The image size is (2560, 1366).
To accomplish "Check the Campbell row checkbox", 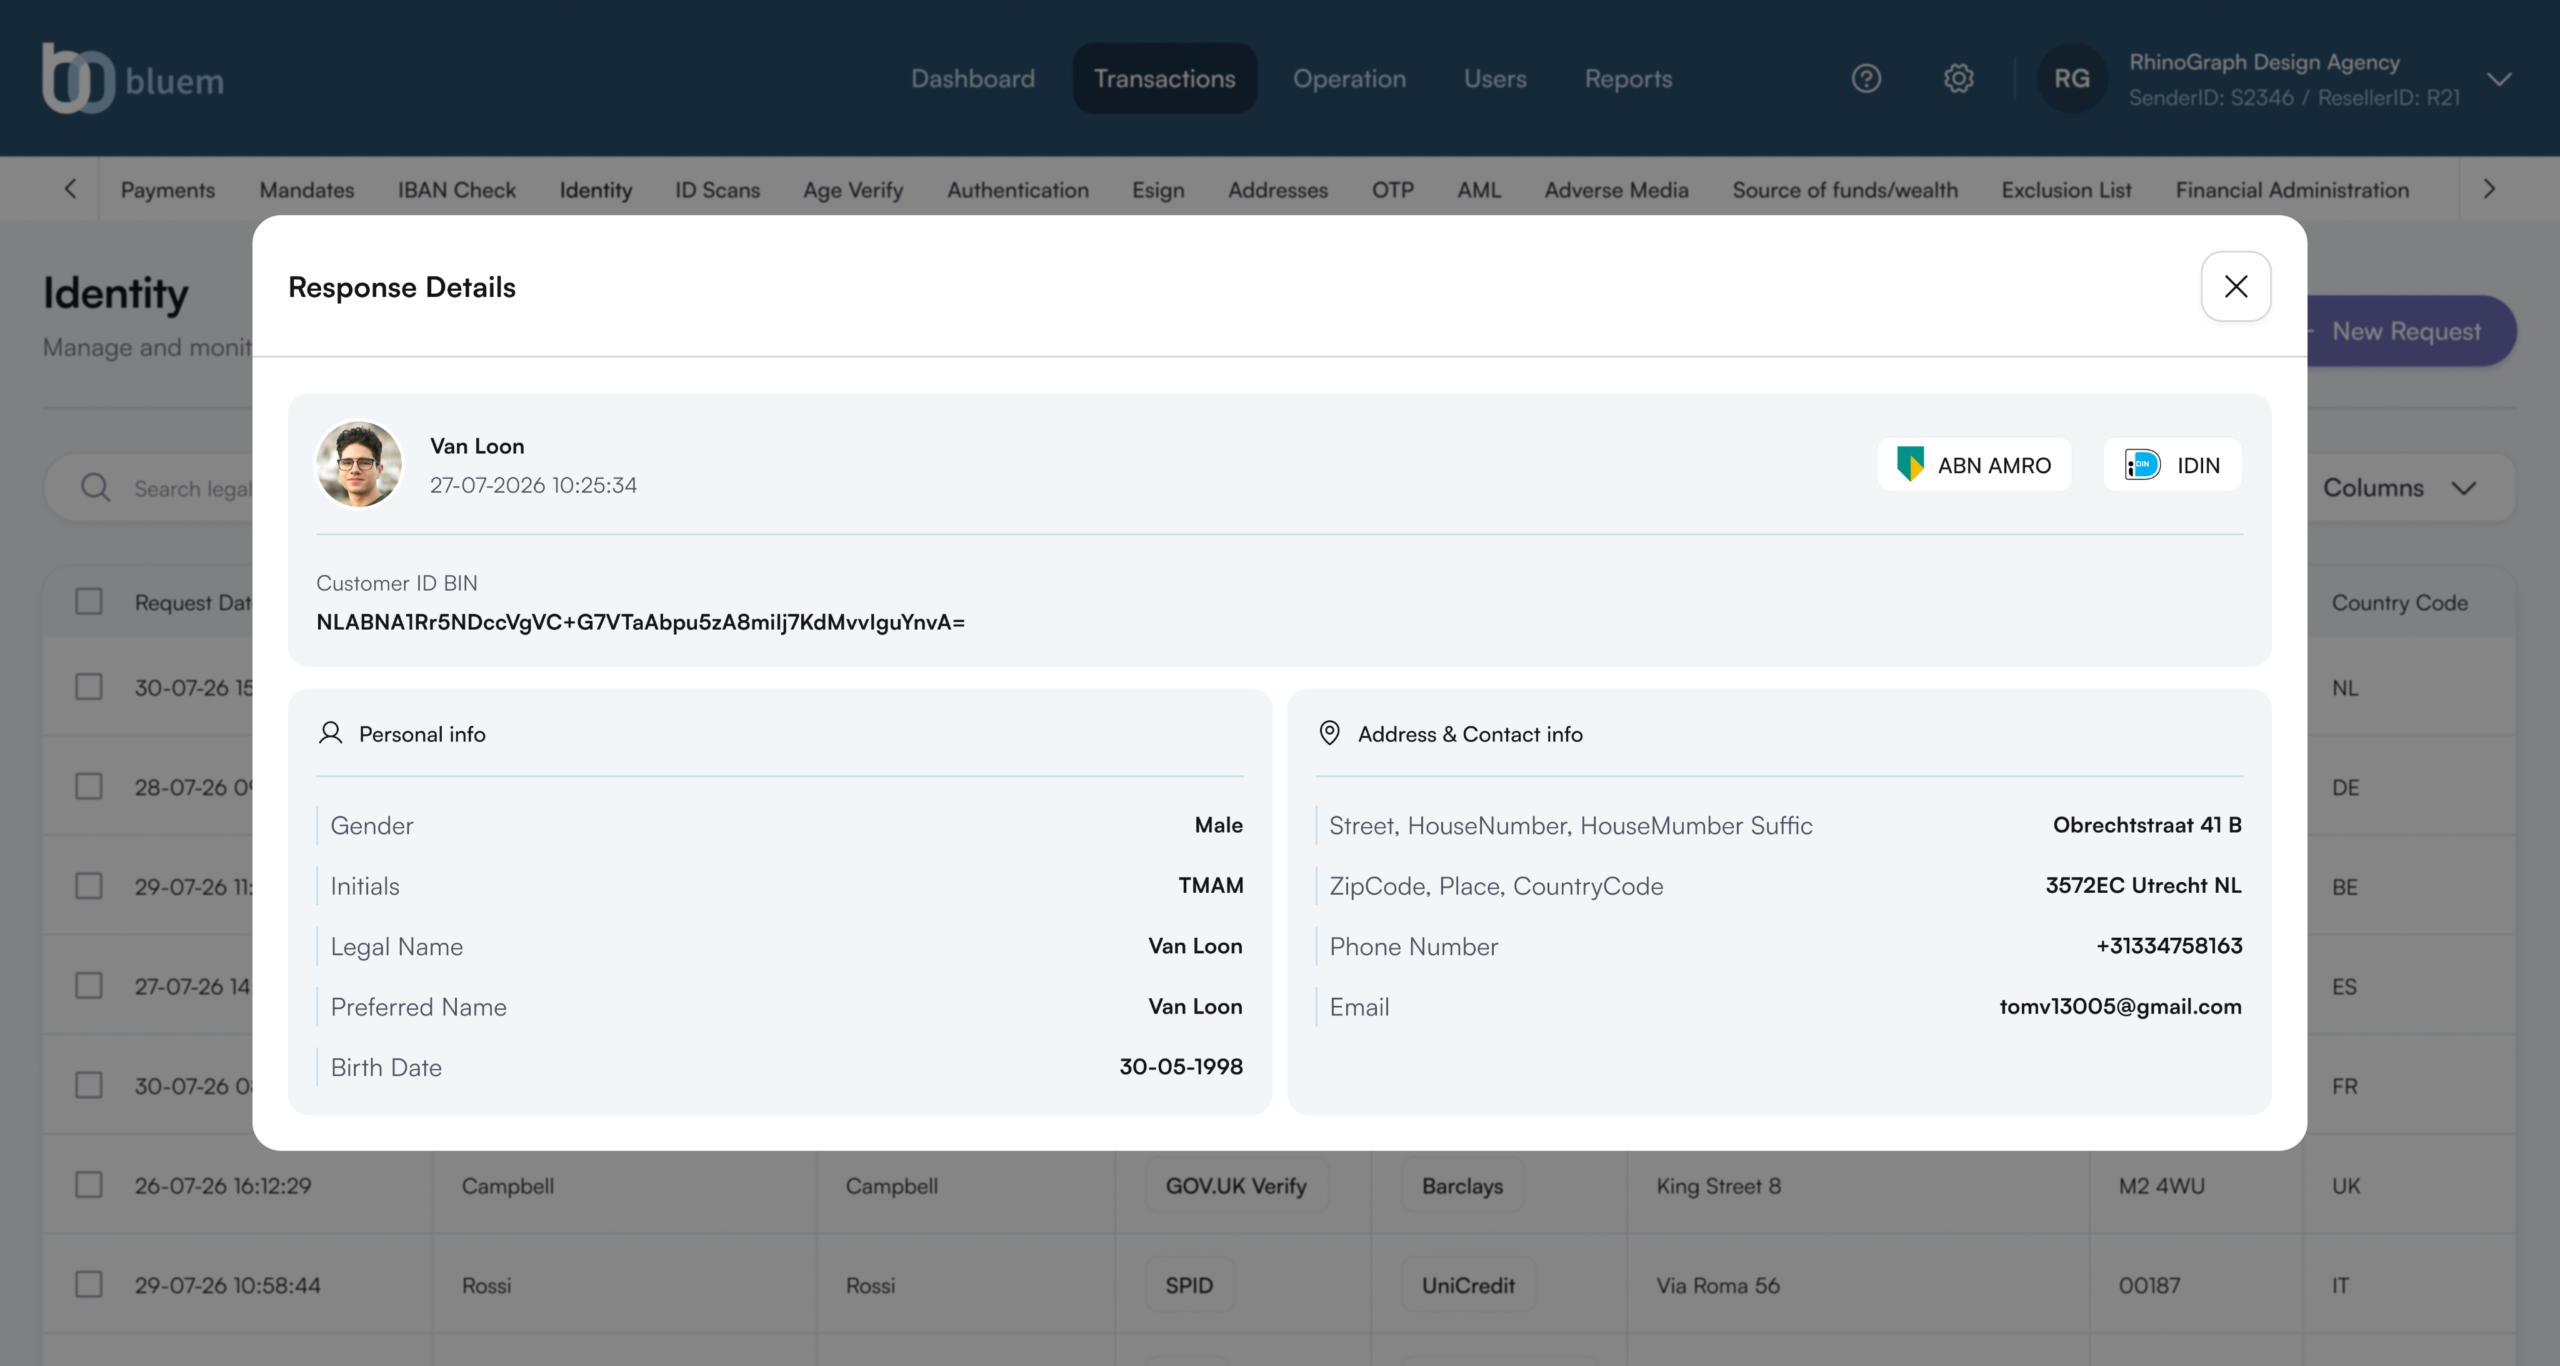I will pos(89,1185).
